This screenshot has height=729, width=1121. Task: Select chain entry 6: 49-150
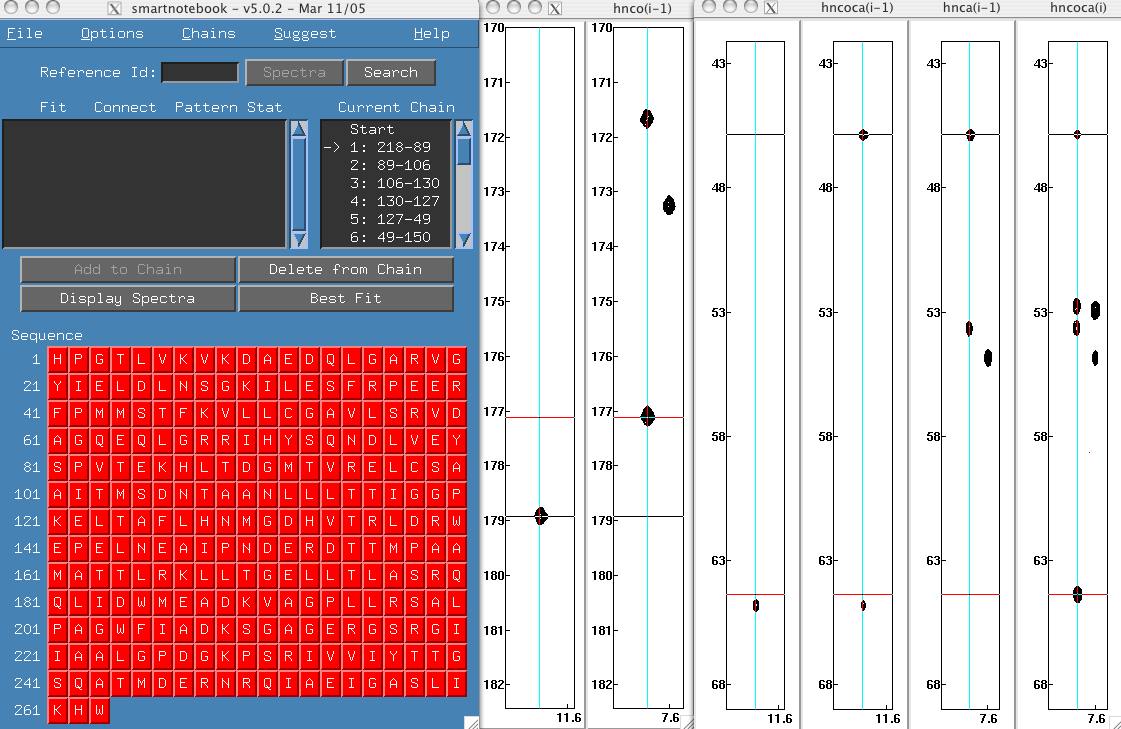click(390, 237)
